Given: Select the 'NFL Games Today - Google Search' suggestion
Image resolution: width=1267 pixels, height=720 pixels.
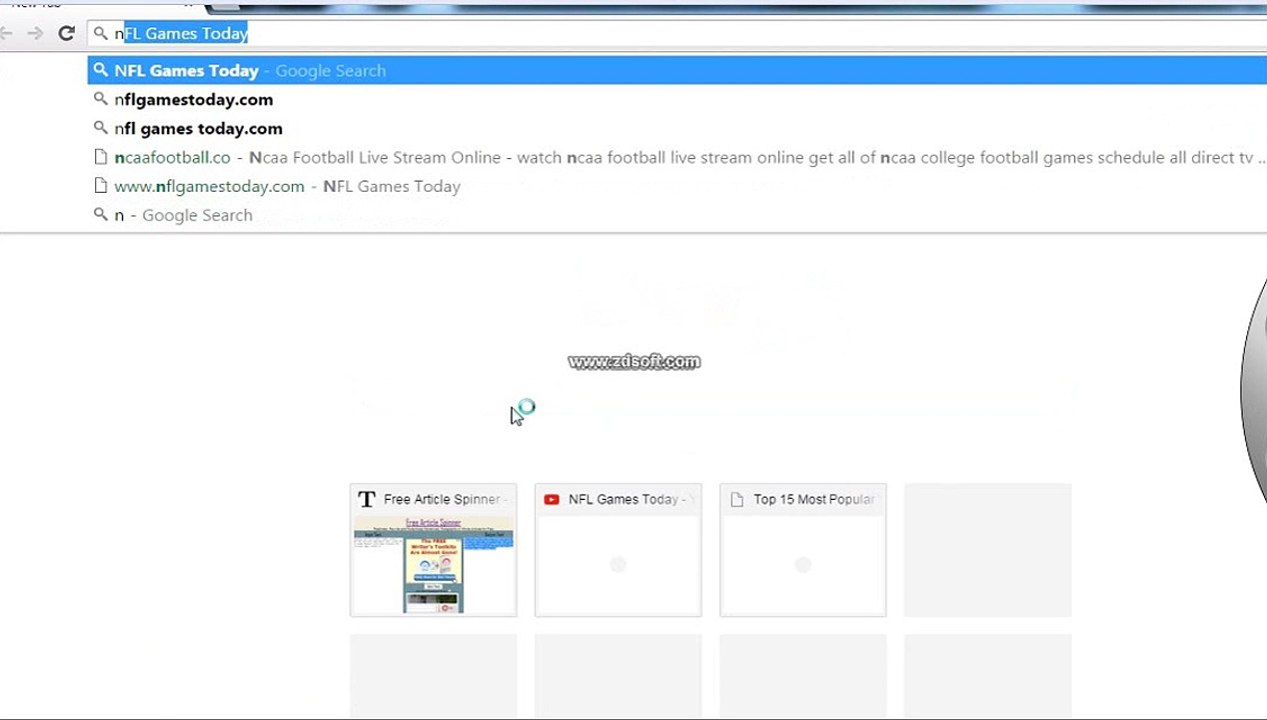Looking at the screenshot, I should (x=677, y=71).
